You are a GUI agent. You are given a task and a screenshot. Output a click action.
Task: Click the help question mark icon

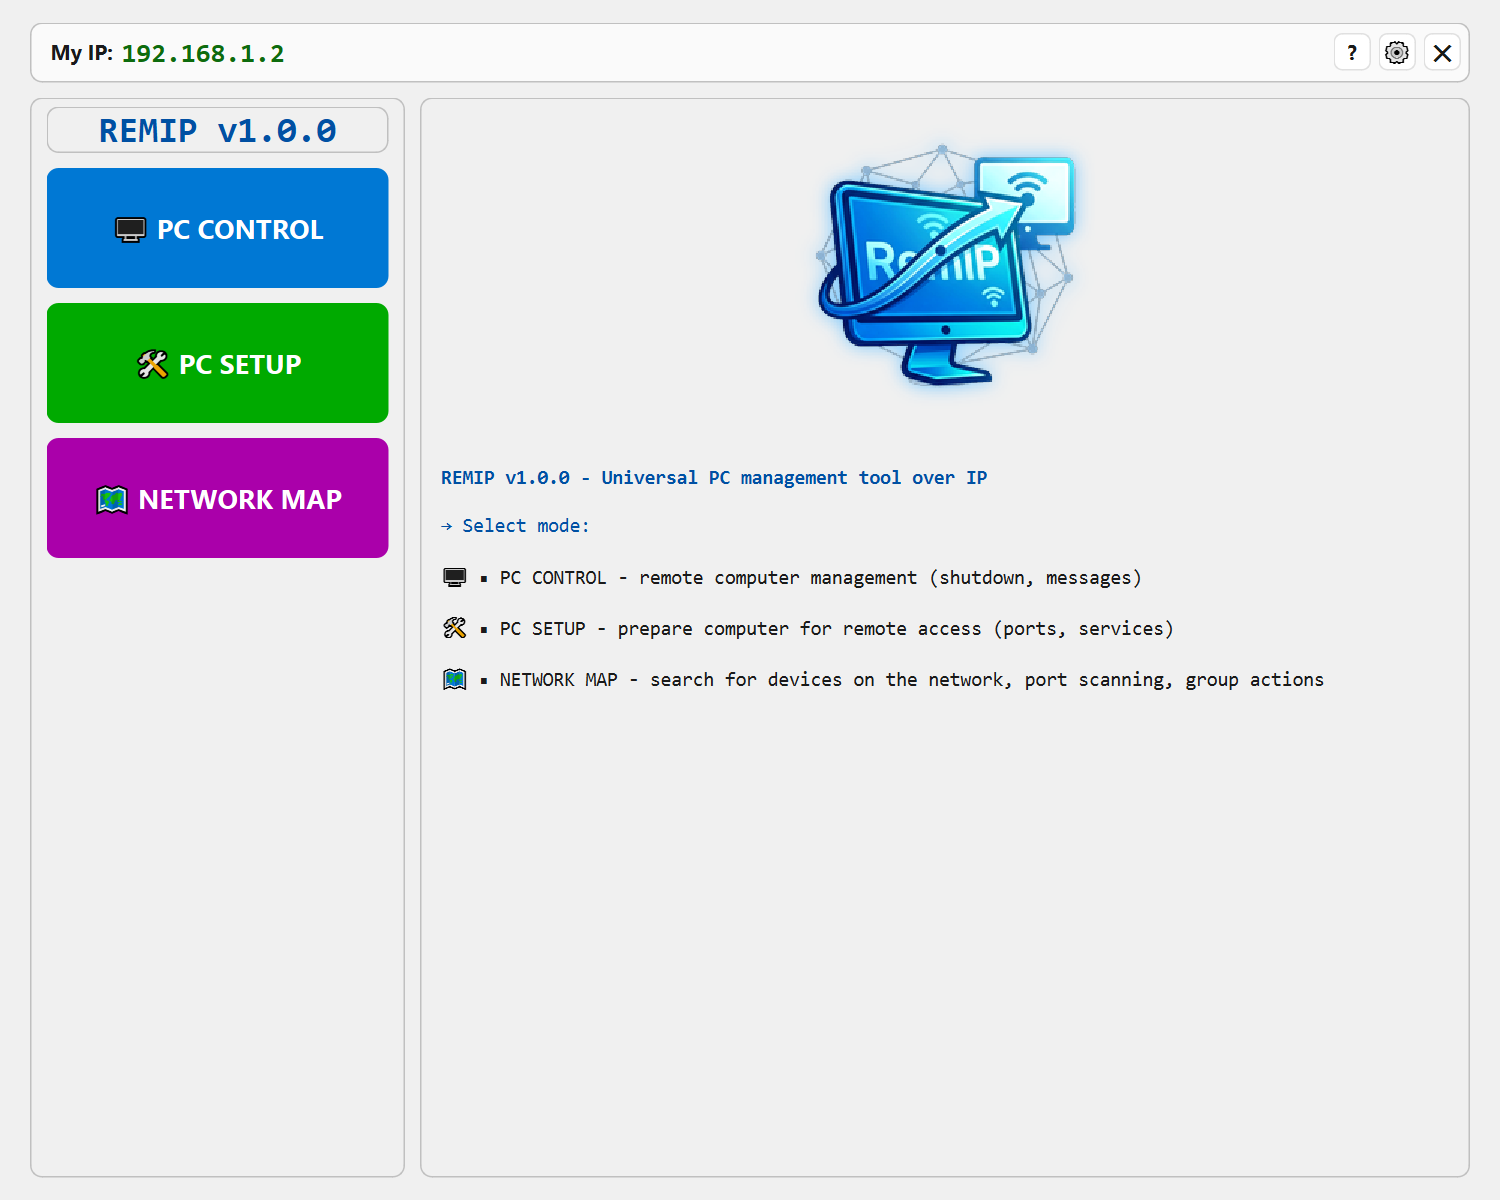click(1352, 52)
